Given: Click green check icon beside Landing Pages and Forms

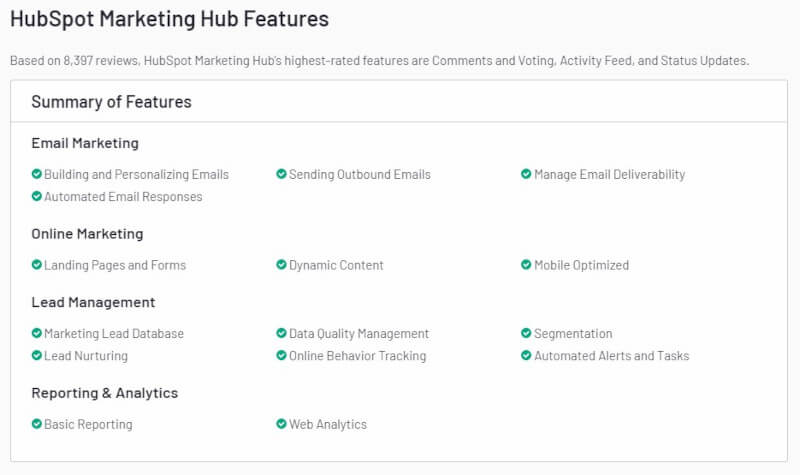Looking at the screenshot, I should point(37,265).
